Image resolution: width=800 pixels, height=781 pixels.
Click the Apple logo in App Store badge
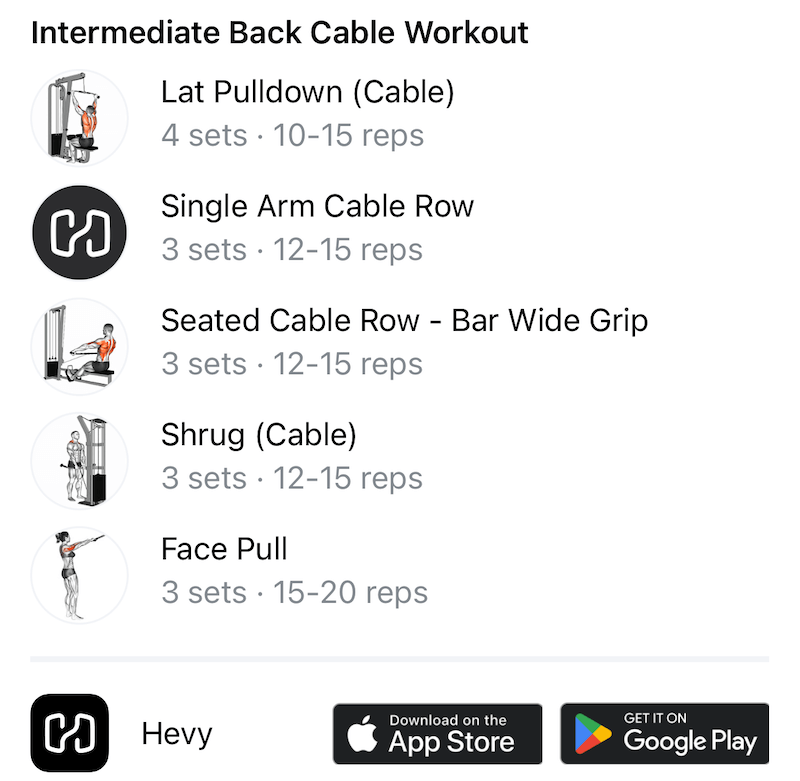pos(362,734)
